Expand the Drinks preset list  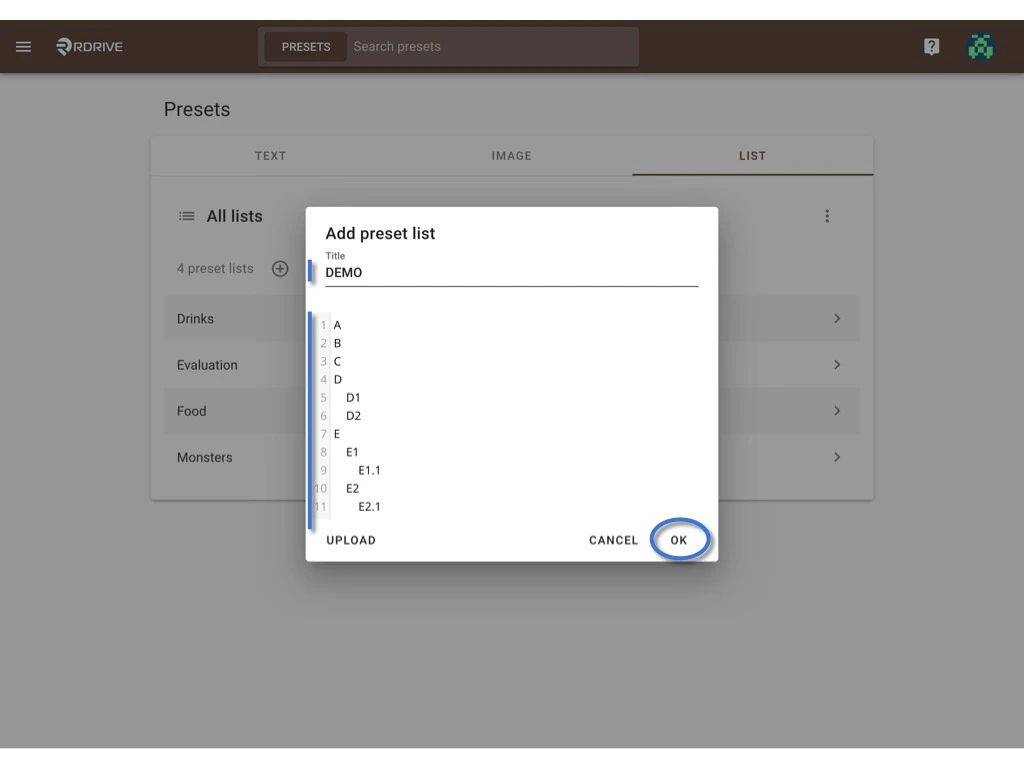coord(837,318)
